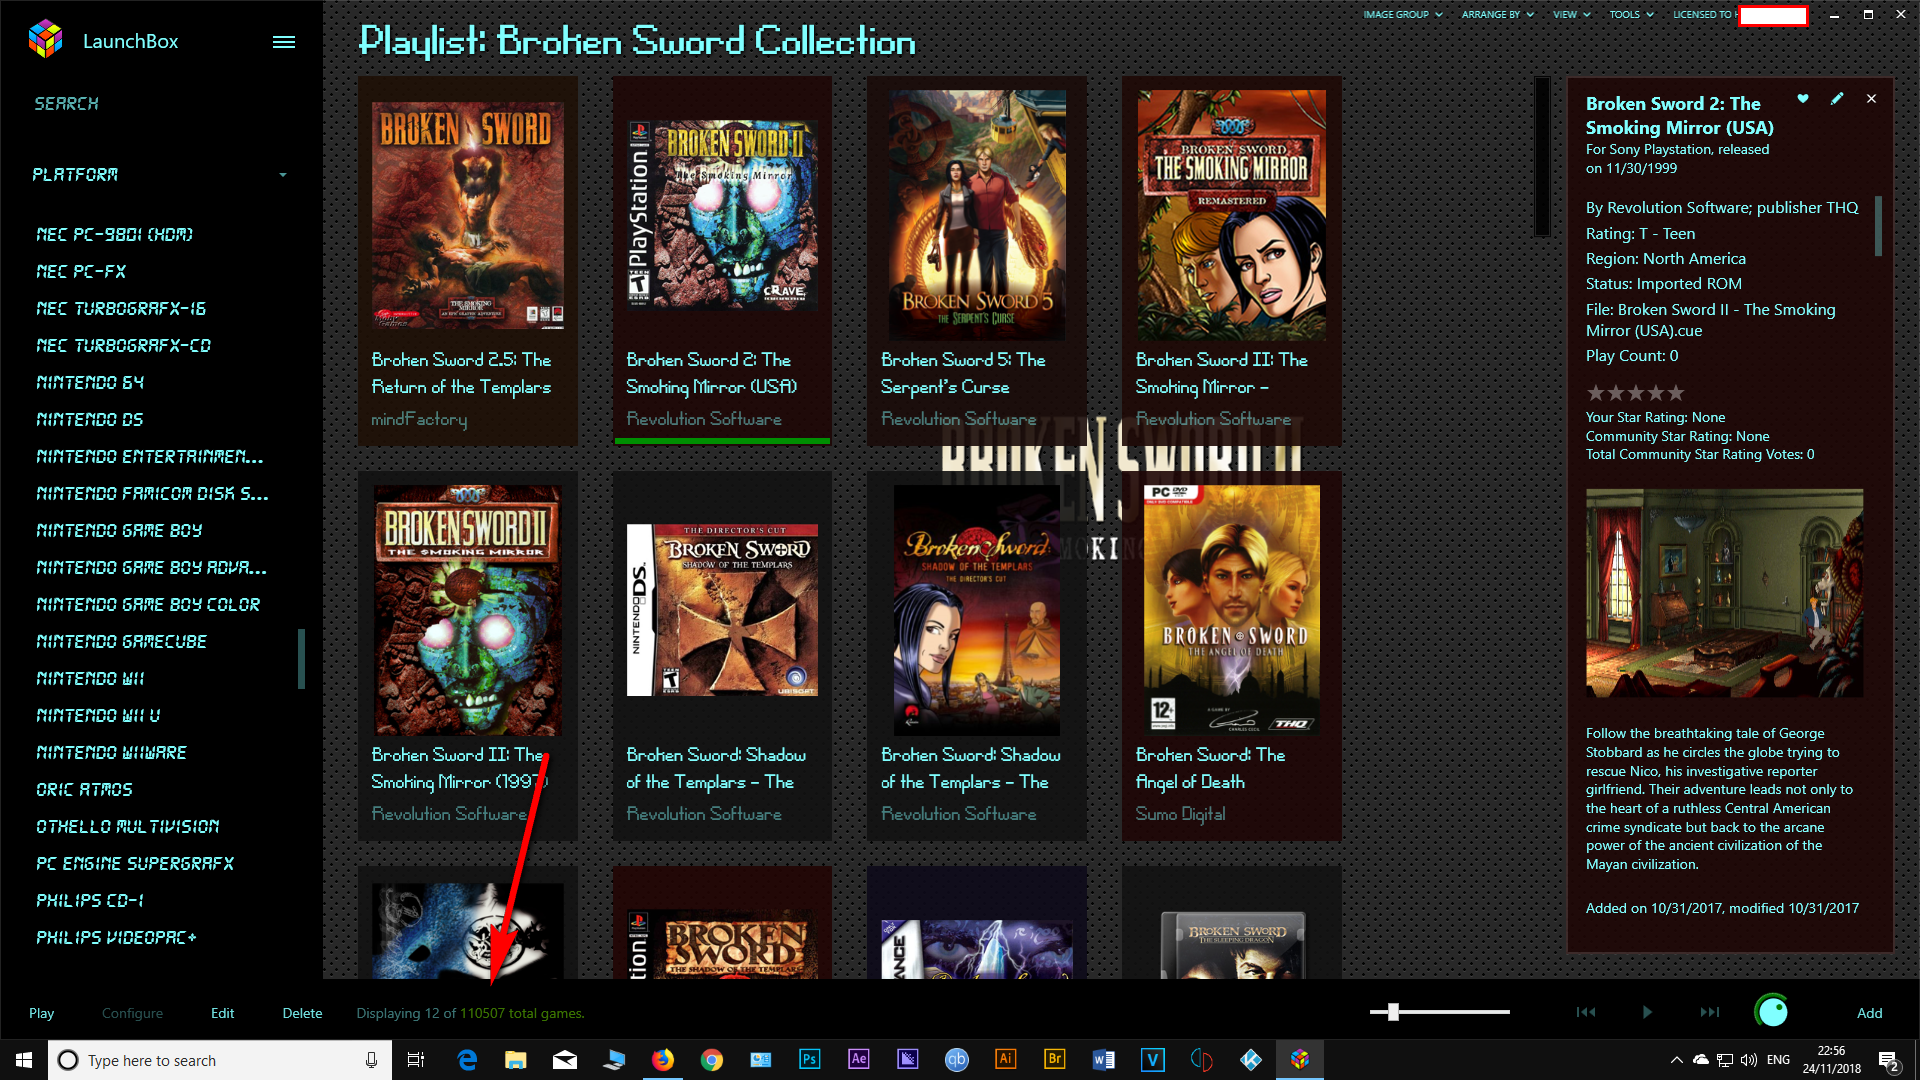Select NEC TurboGrafx-CD platform
This screenshot has height=1080, width=1920.
click(124, 346)
